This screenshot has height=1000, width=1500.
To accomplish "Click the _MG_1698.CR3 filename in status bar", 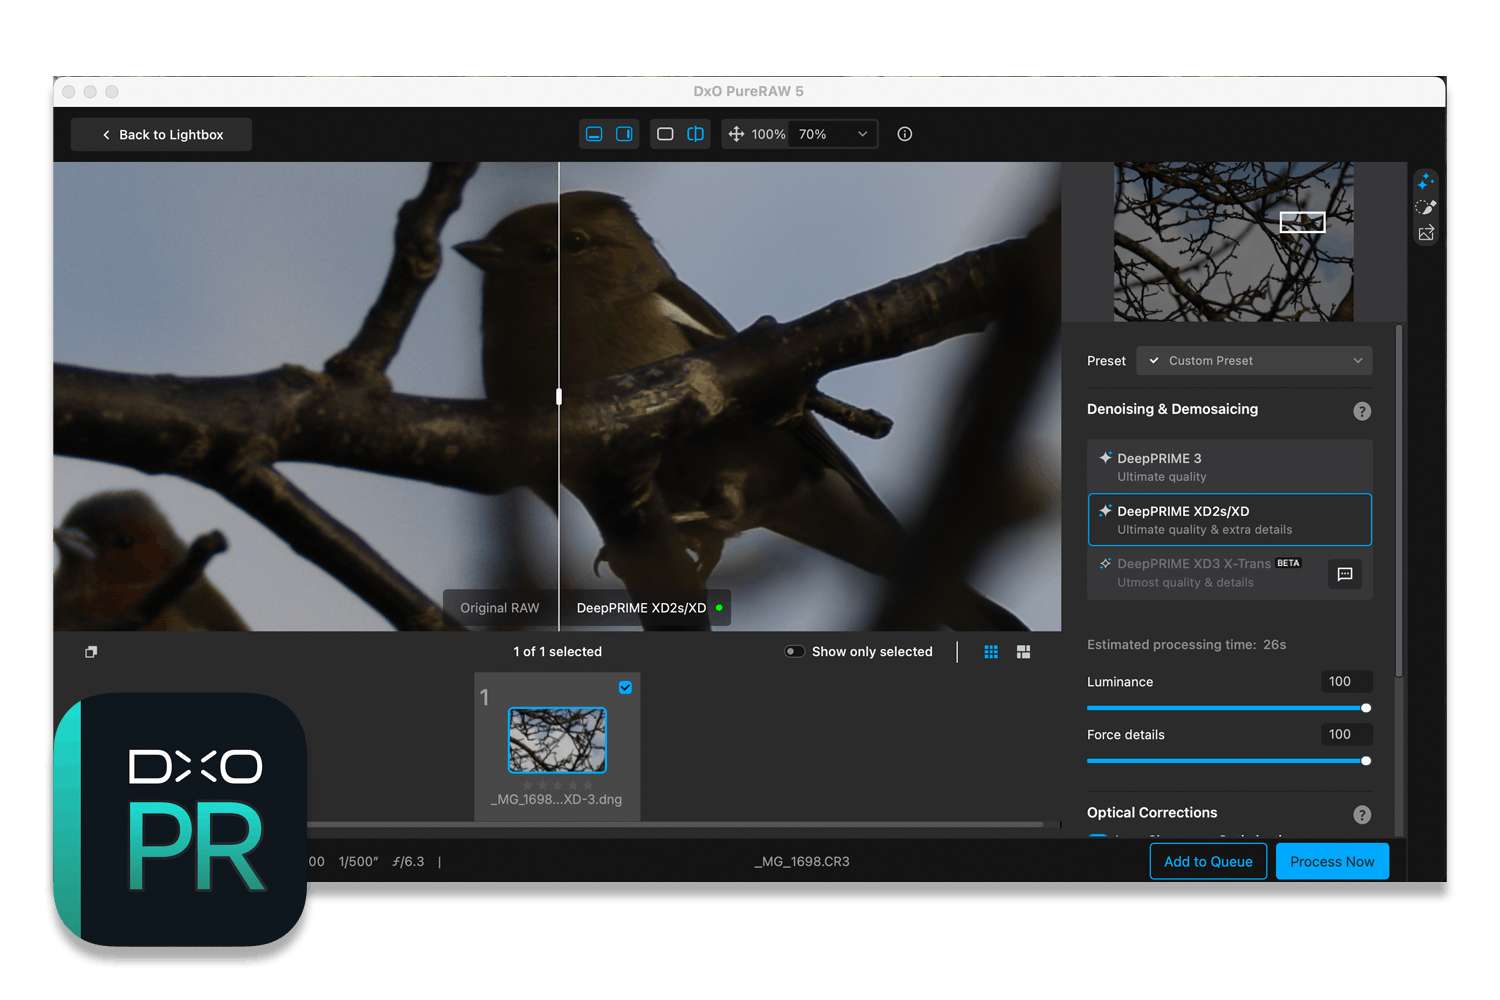I will [x=802, y=862].
